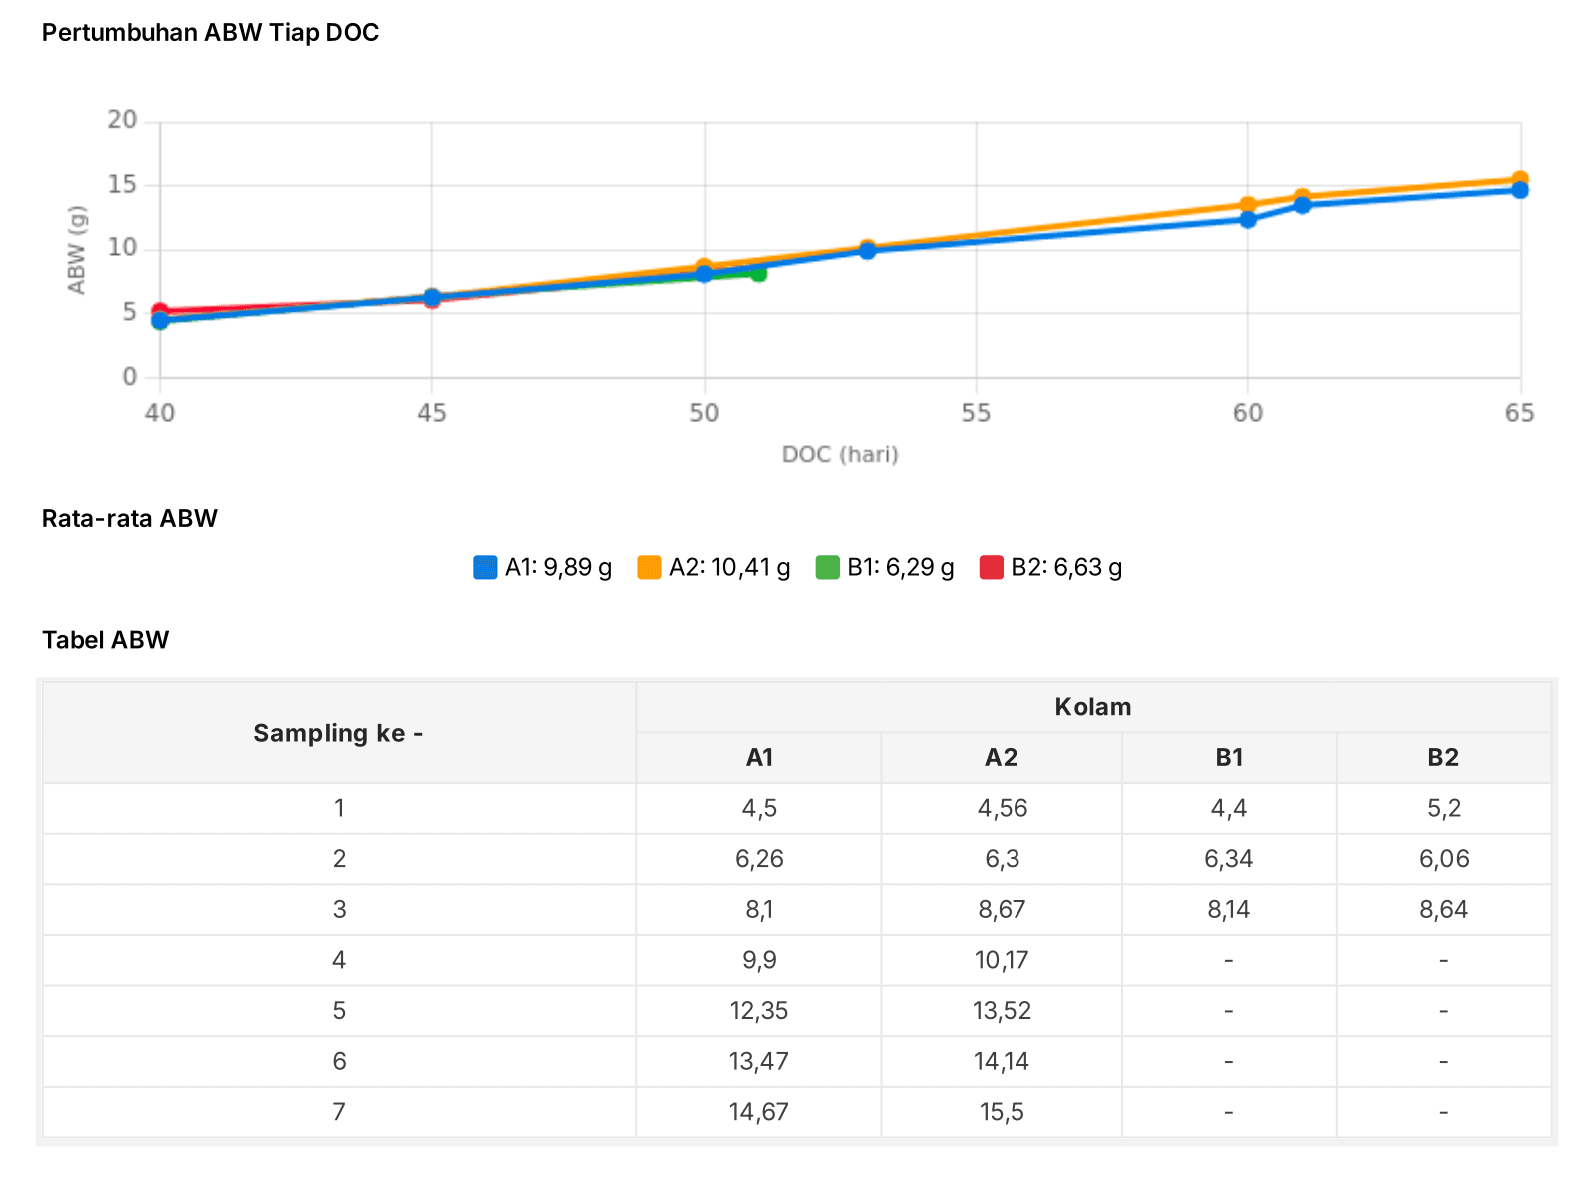The height and width of the screenshot is (1196, 1588).
Task: Click the 'Pertumbuhan ABW Tiap DOC' chart title
Action: pos(210,33)
